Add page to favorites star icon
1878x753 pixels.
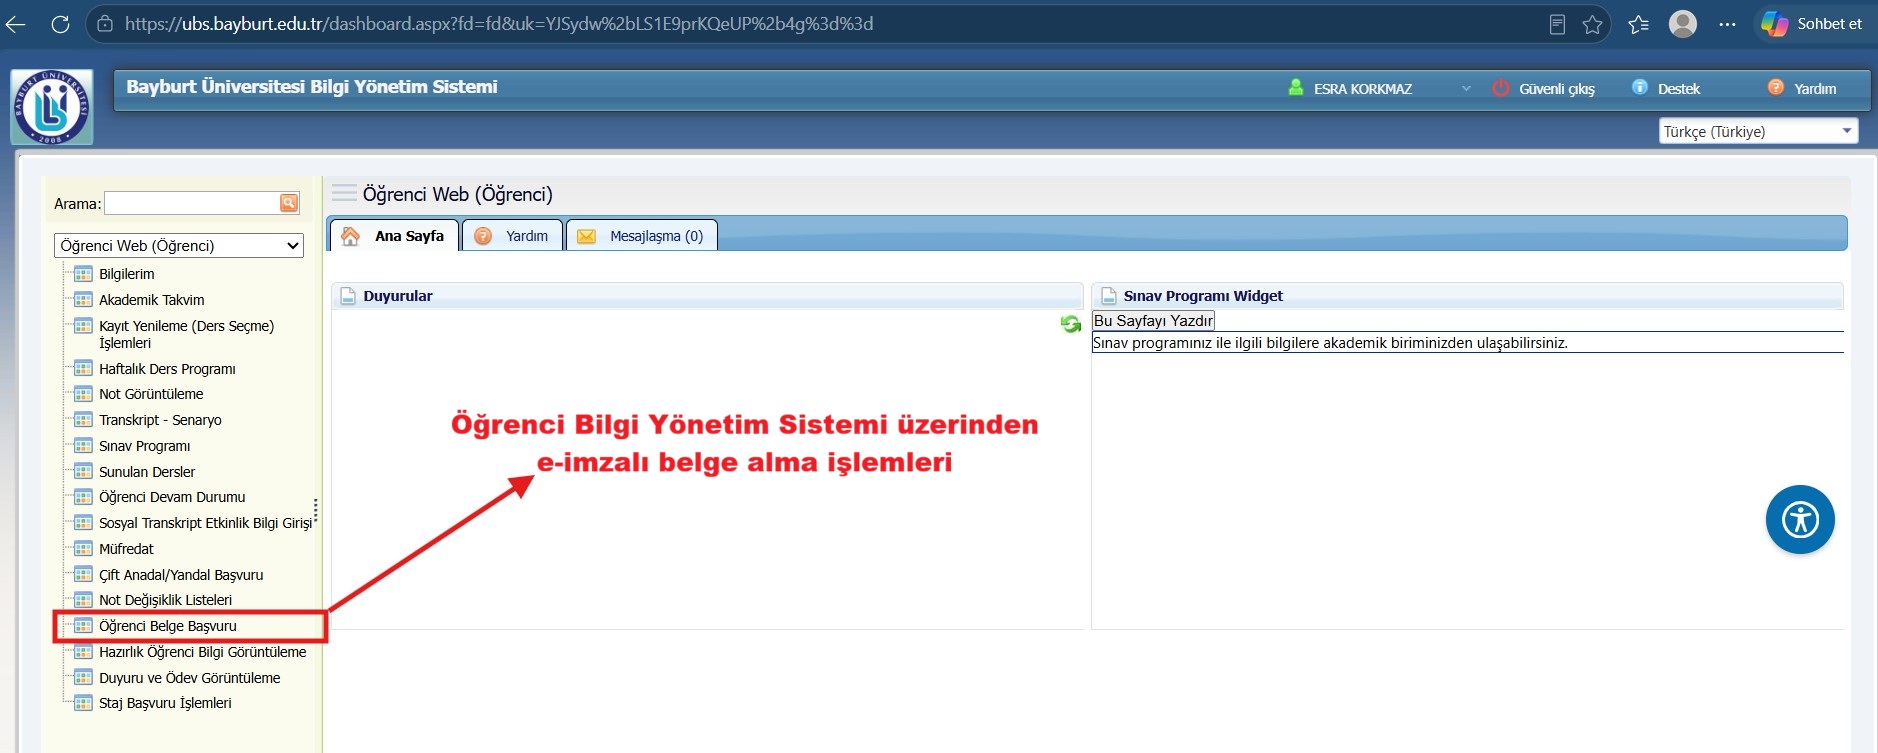1593,24
